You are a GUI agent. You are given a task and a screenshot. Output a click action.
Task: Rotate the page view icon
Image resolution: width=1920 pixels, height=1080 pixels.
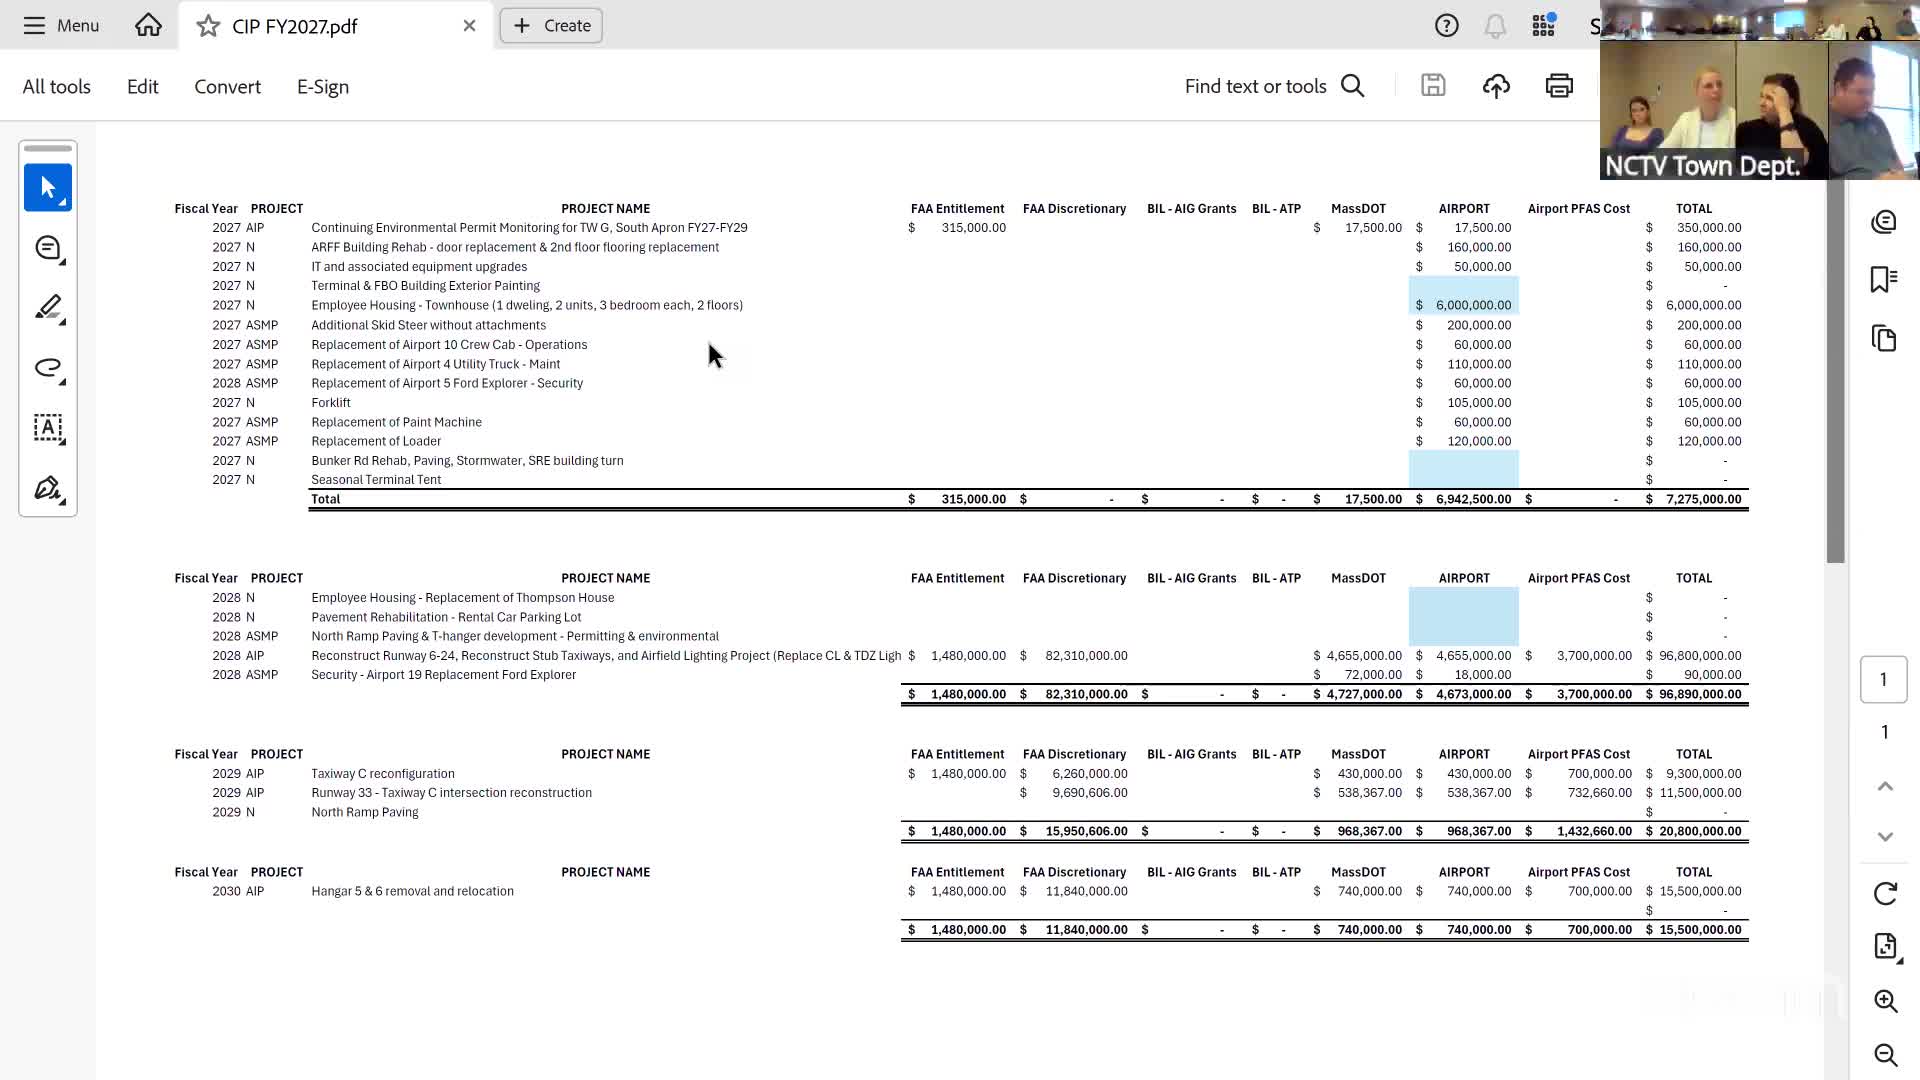tap(1885, 893)
